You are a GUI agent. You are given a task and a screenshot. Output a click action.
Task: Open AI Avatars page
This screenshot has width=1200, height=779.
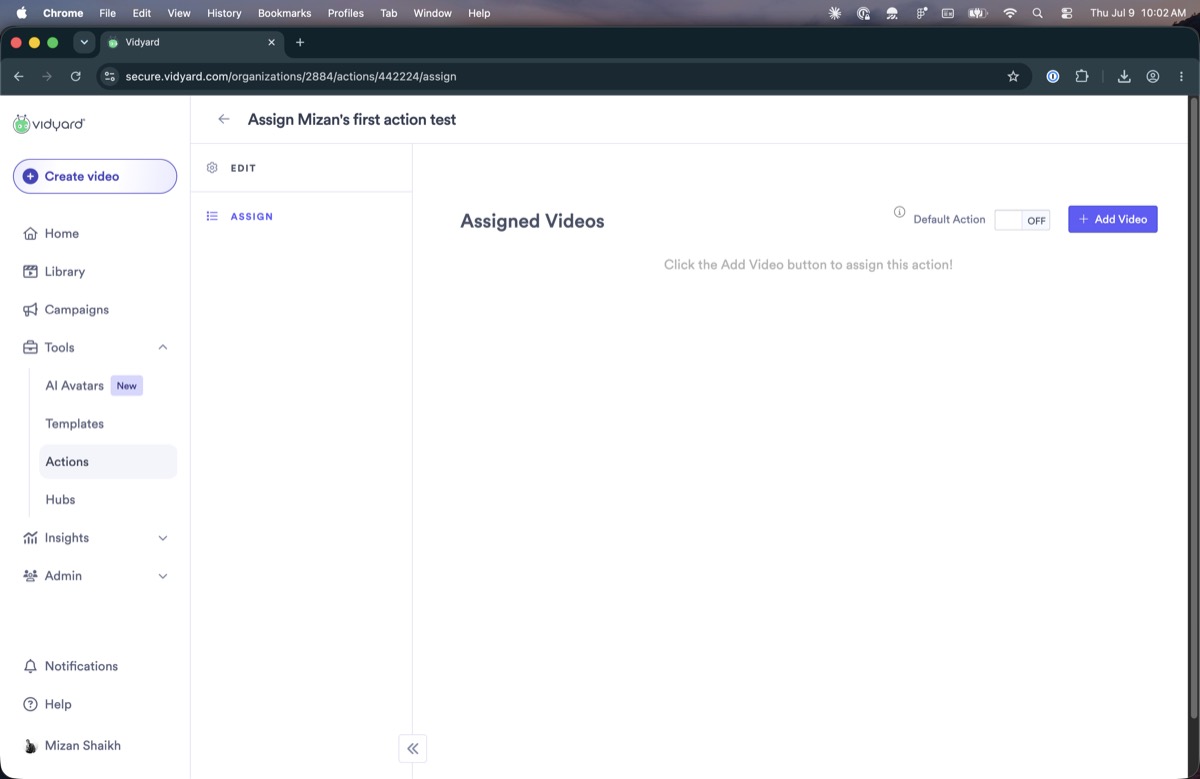click(108, 385)
